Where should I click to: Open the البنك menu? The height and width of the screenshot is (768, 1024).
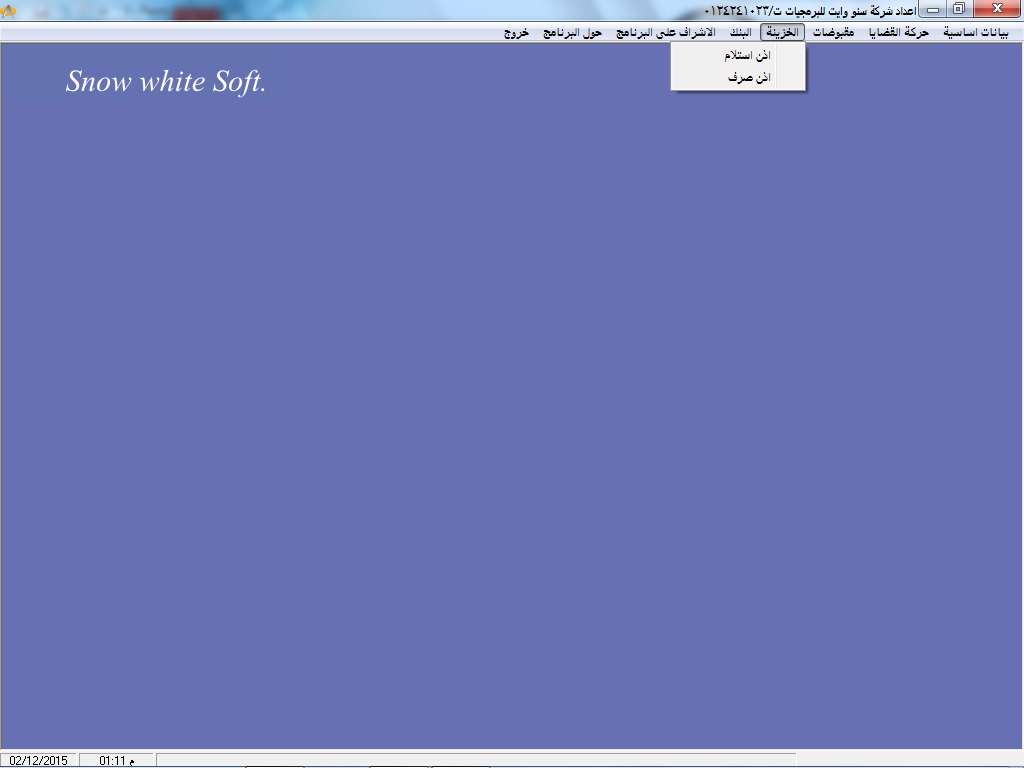pos(739,32)
